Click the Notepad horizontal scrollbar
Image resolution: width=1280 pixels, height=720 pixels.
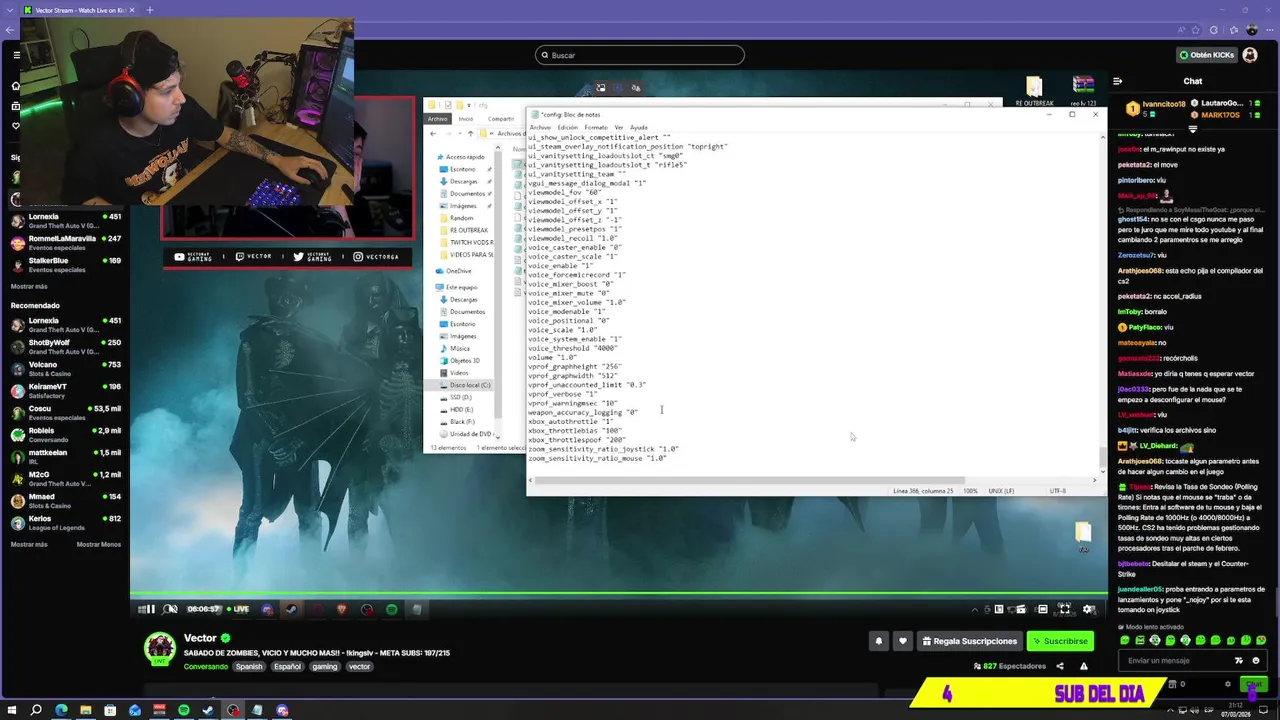click(750, 480)
